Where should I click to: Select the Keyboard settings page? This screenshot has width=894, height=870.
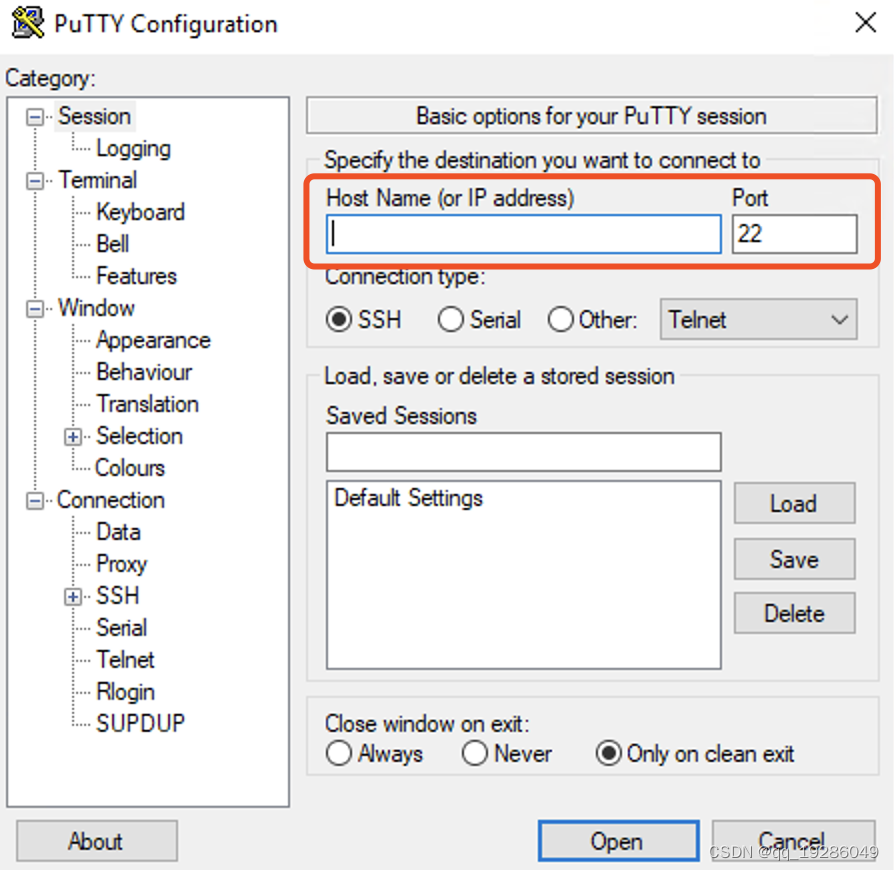tap(140, 212)
